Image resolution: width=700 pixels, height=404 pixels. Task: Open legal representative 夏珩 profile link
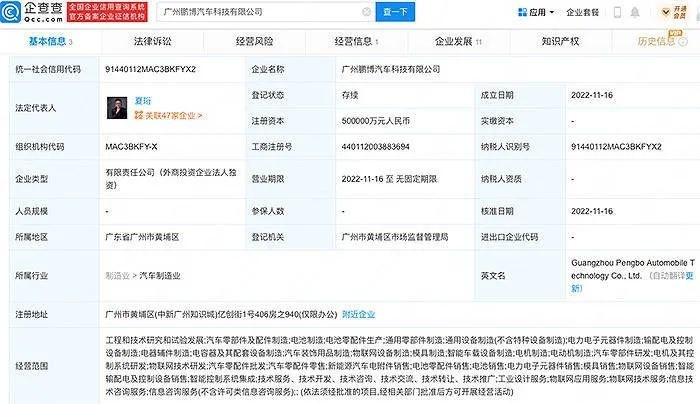pyautogui.click(x=143, y=101)
